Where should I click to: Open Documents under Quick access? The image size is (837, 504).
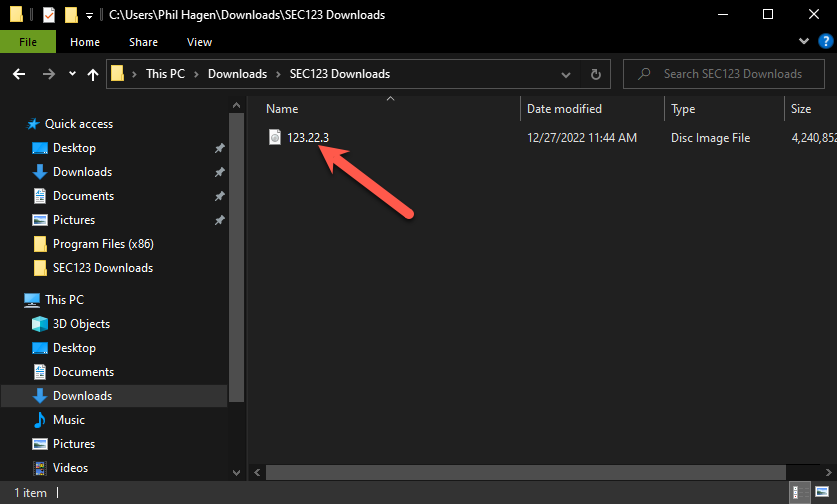pyautogui.click(x=83, y=196)
